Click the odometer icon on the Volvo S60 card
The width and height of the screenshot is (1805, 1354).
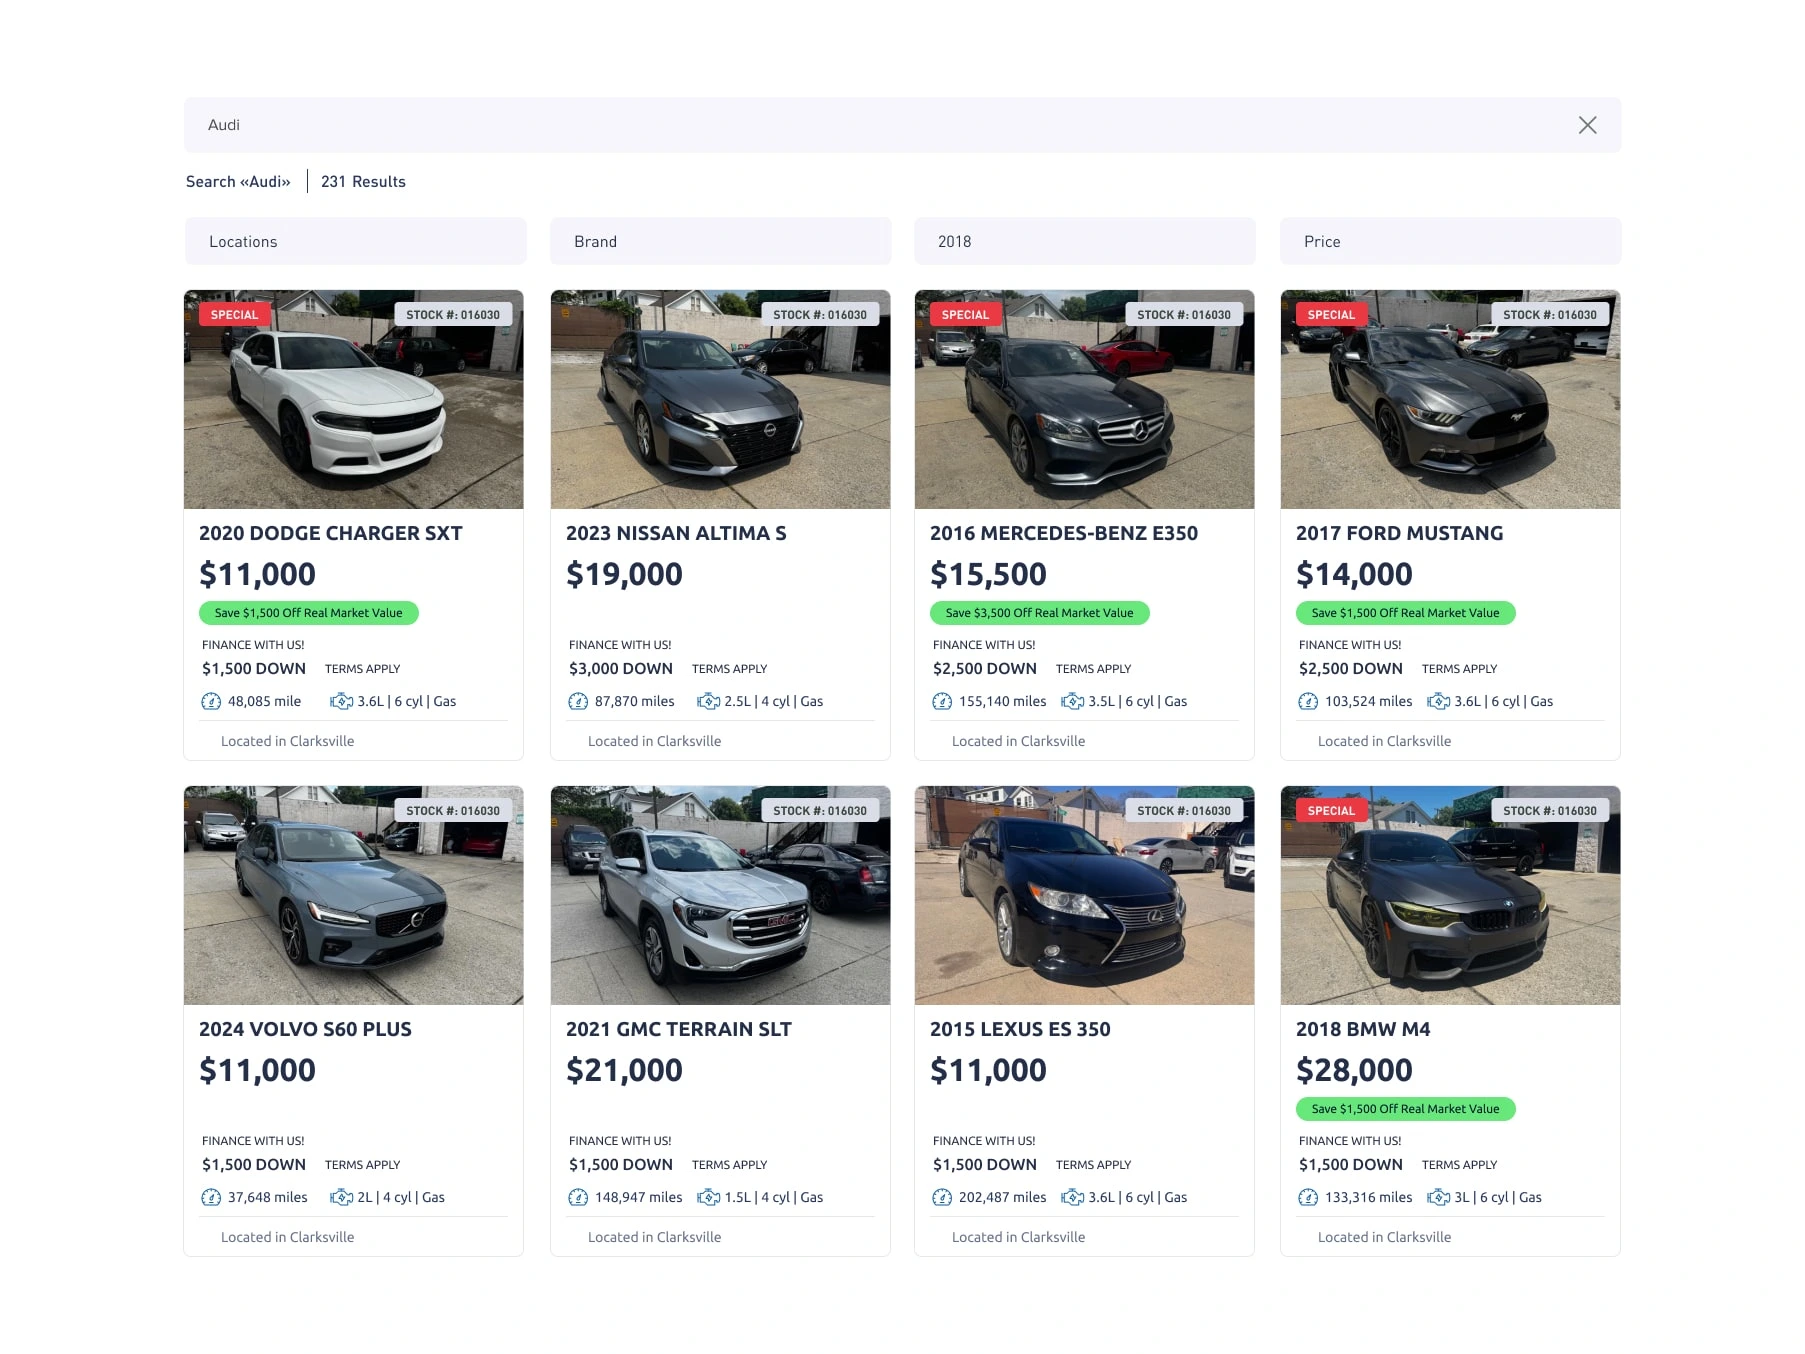211,1197
